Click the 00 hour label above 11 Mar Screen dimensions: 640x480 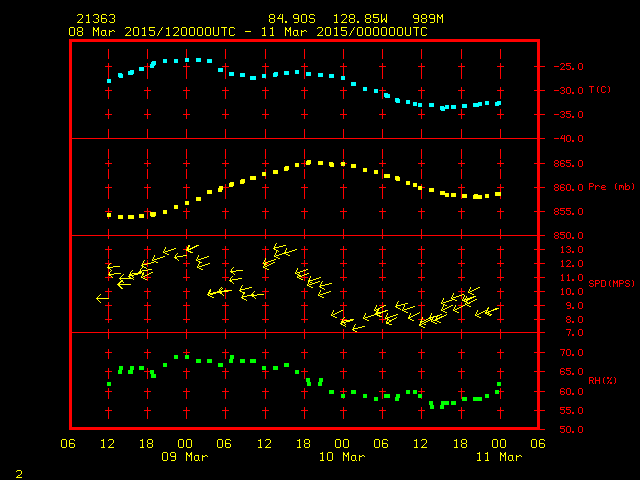[499, 444]
